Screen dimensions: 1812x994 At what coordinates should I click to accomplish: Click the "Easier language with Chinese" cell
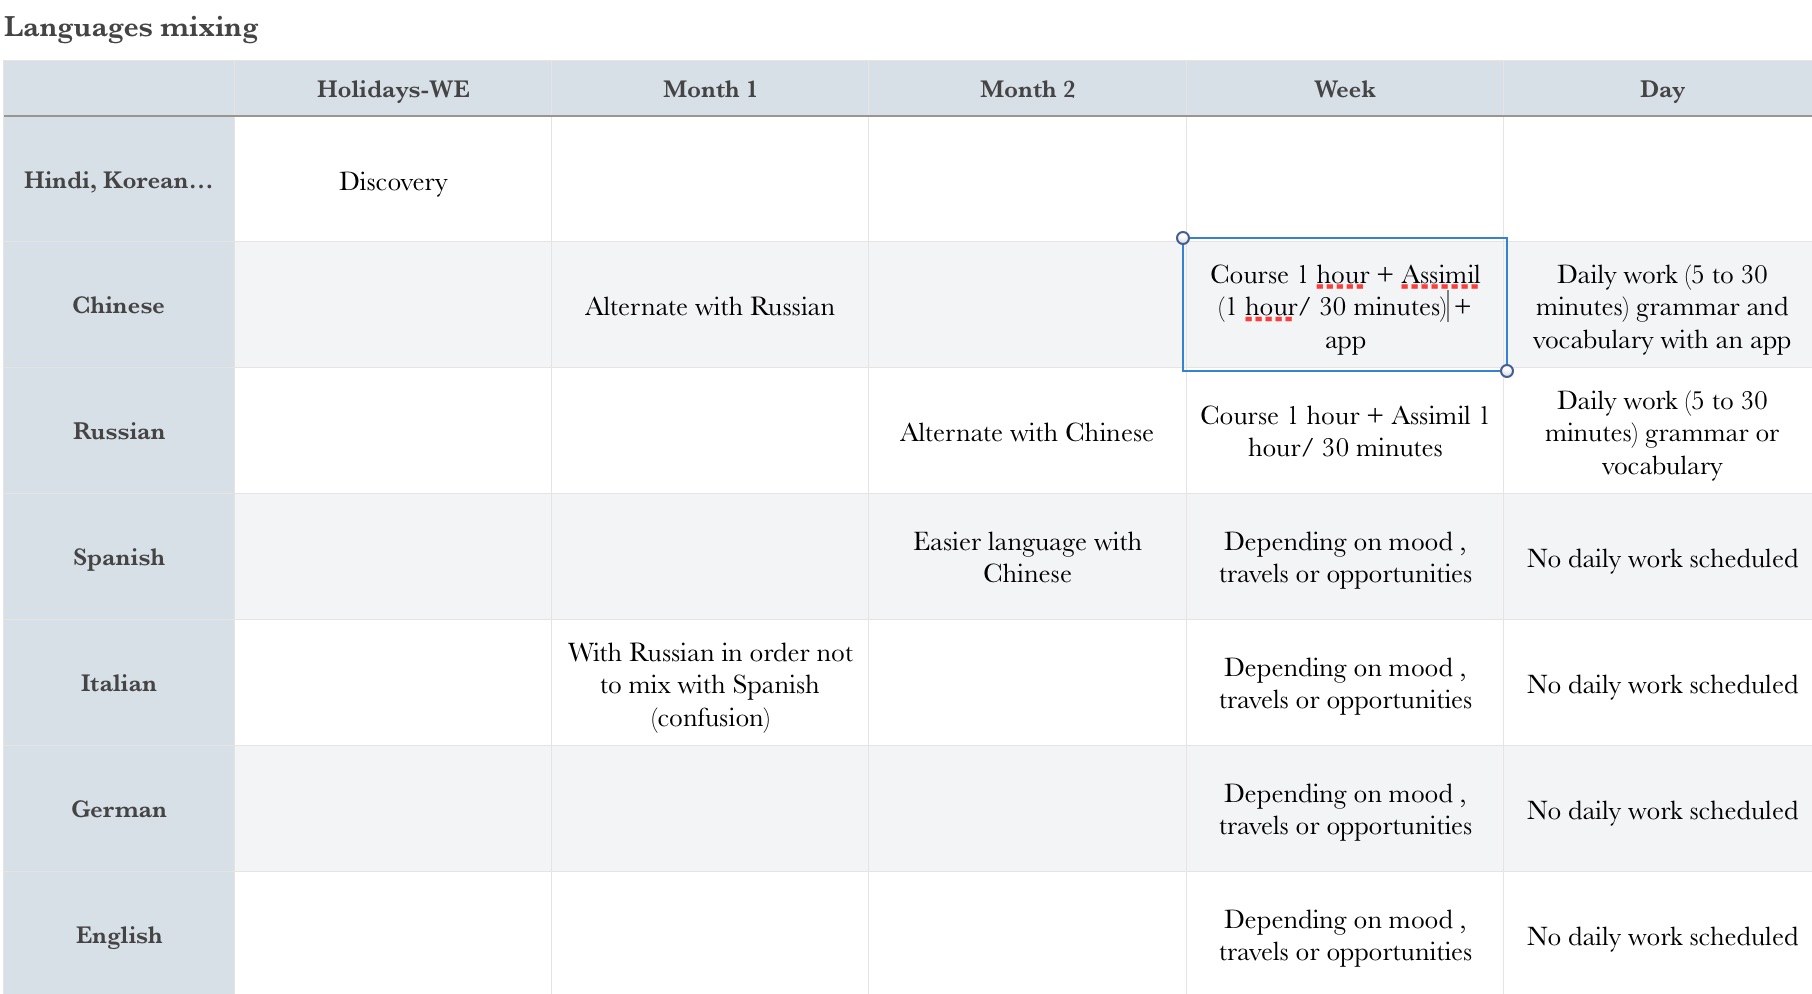point(1027,557)
